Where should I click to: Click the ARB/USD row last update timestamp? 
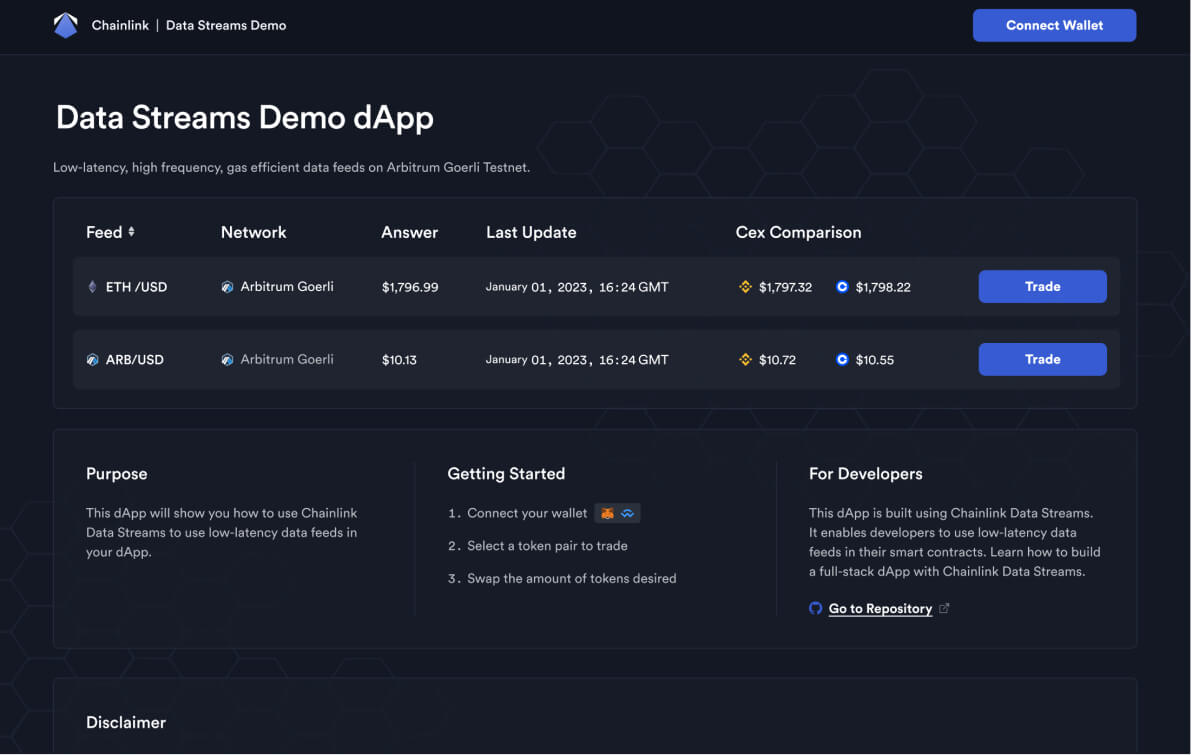pyautogui.click(x=577, y=360)
